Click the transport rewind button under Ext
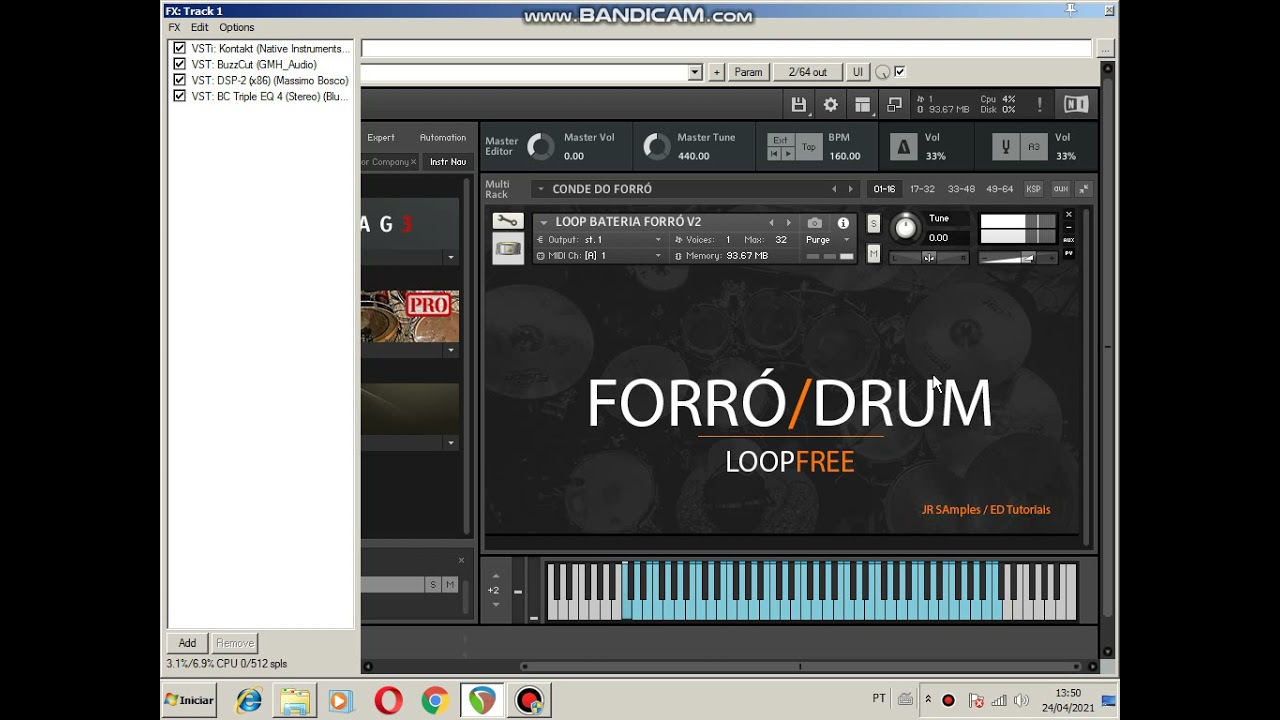Viewport: 1280px width, 720px height. click(774, 154)
